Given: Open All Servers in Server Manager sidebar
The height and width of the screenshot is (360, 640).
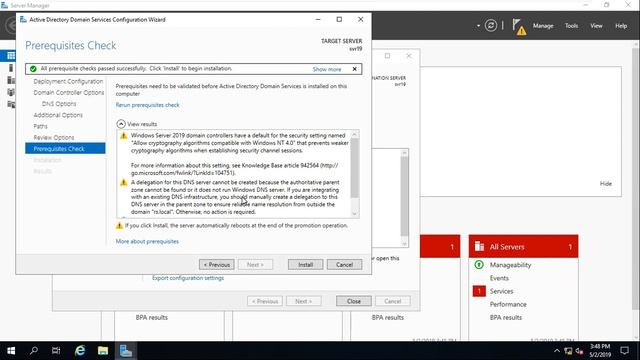Looking at the screenshot, I should click(11, 80).
